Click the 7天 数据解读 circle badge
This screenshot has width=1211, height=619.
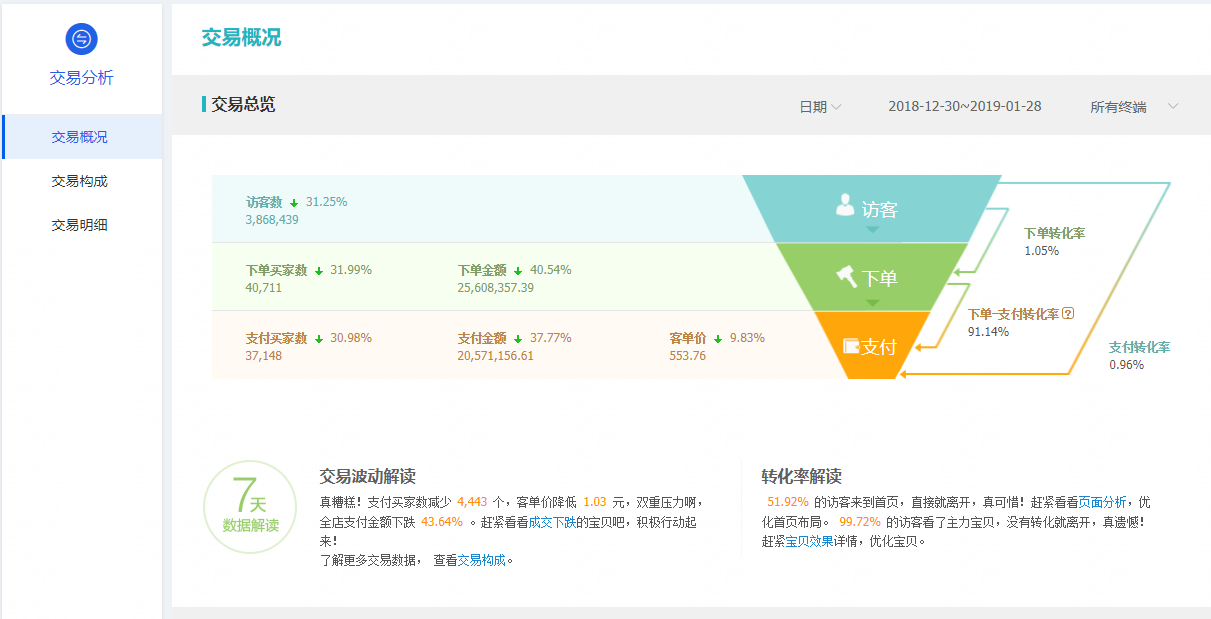[250, 507]
